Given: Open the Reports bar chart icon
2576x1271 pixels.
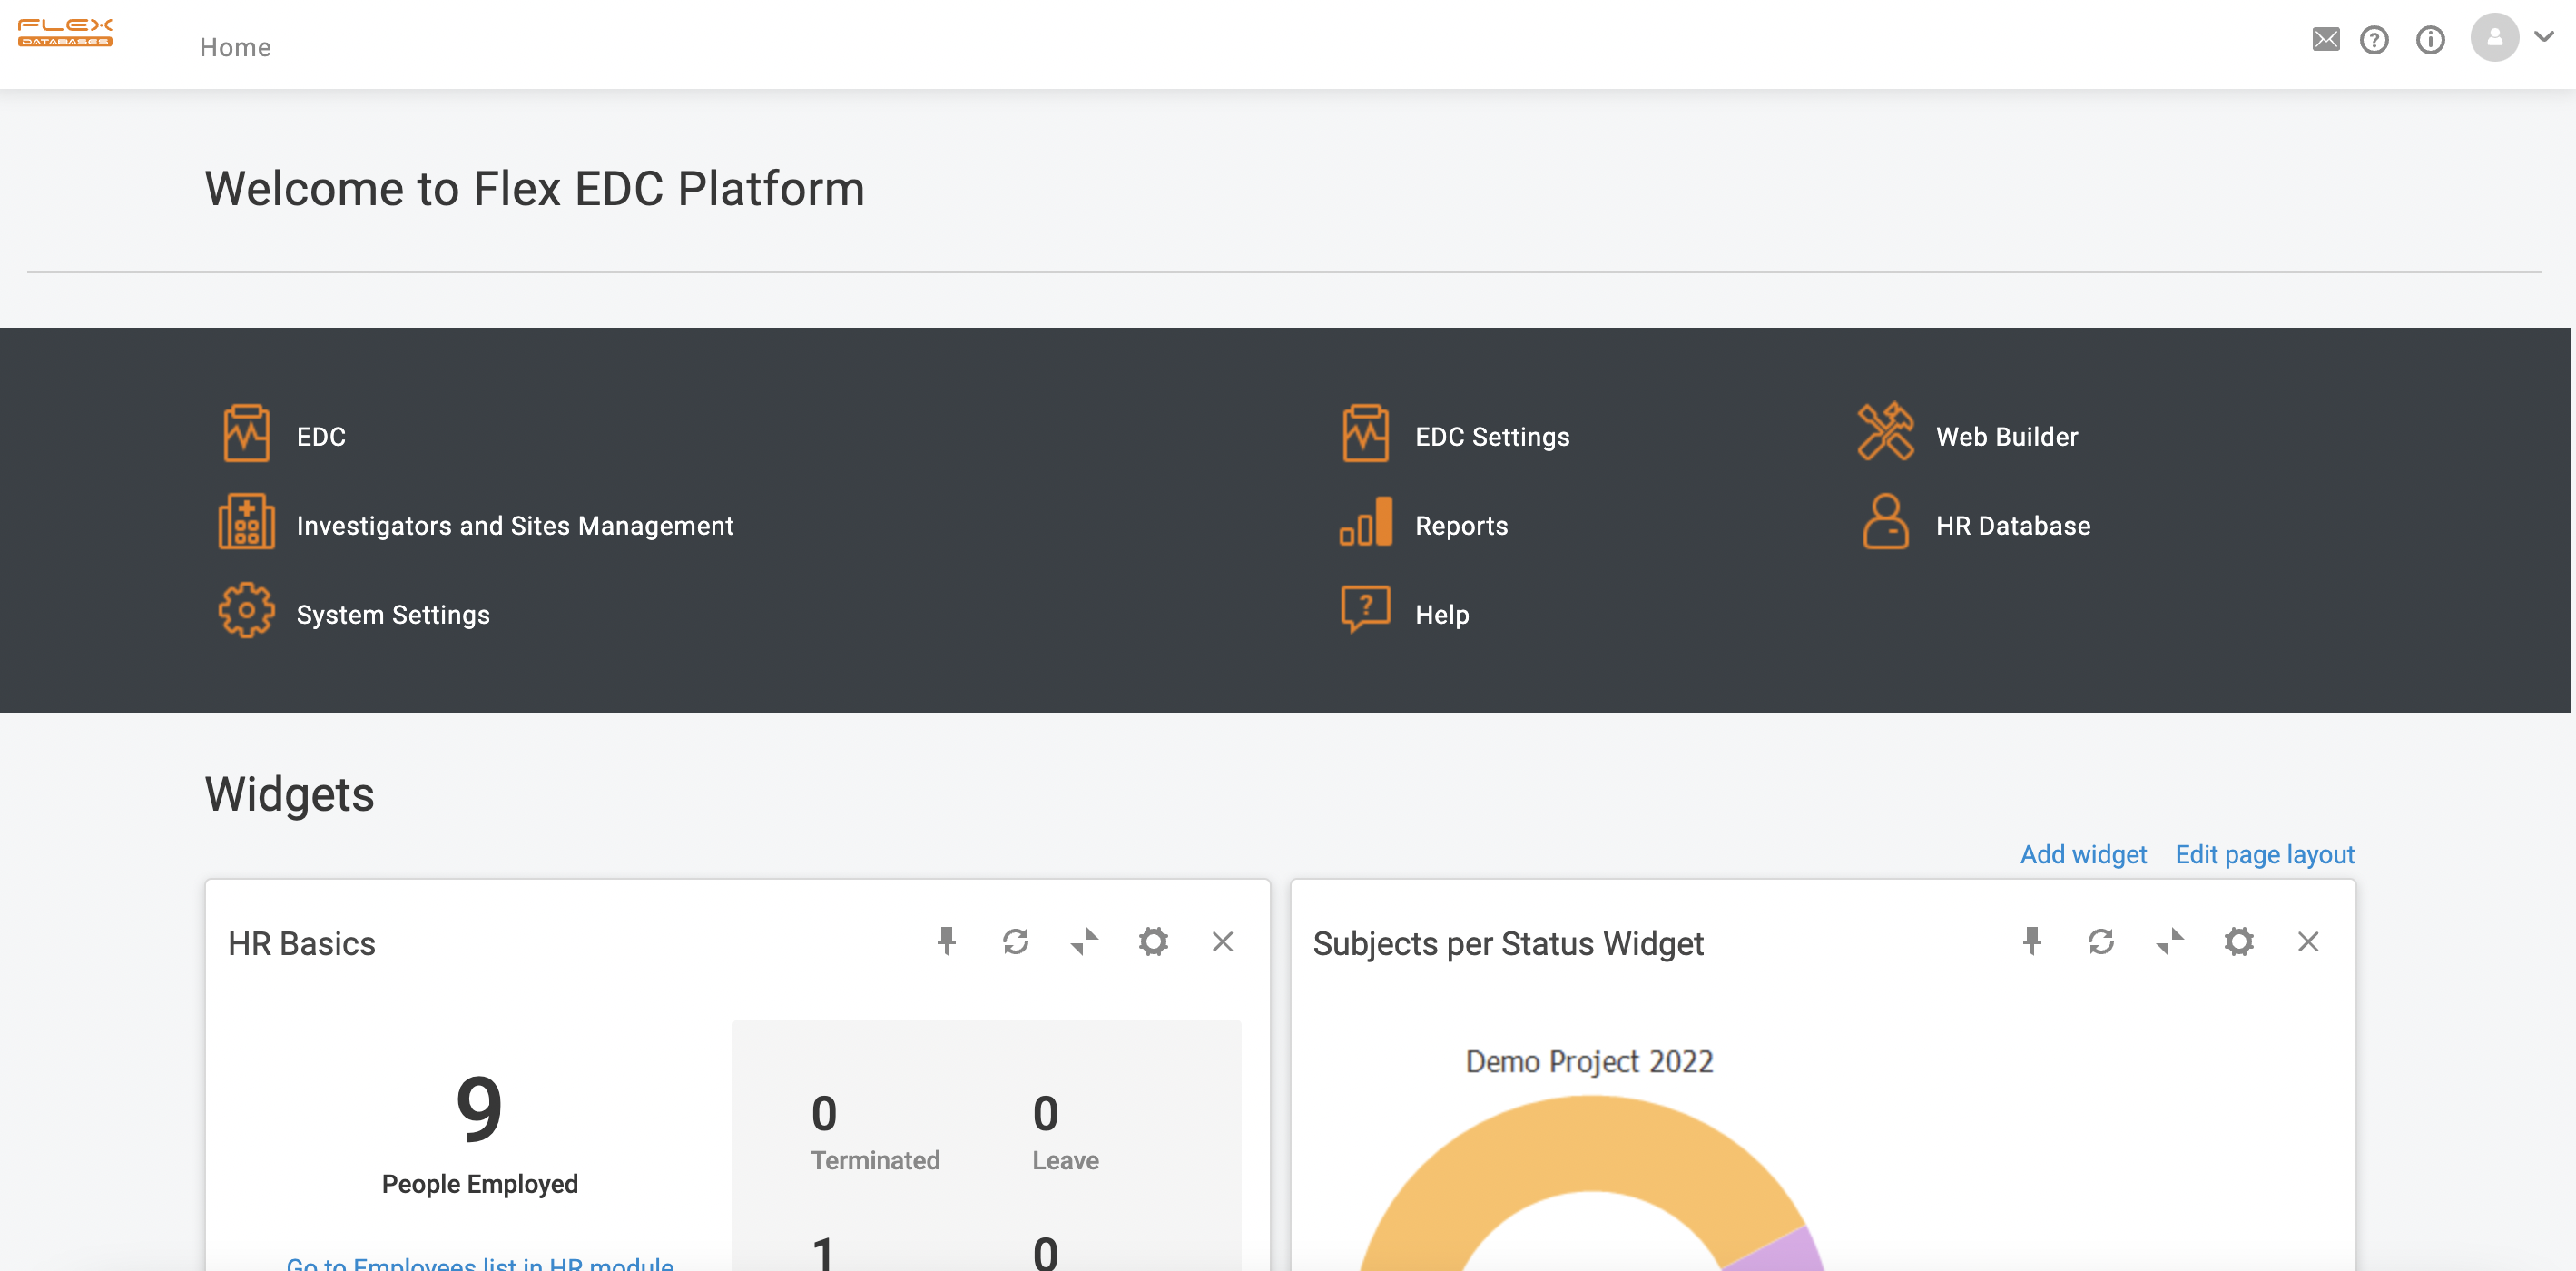Looking at the screenshot, I should point(1365,523).
